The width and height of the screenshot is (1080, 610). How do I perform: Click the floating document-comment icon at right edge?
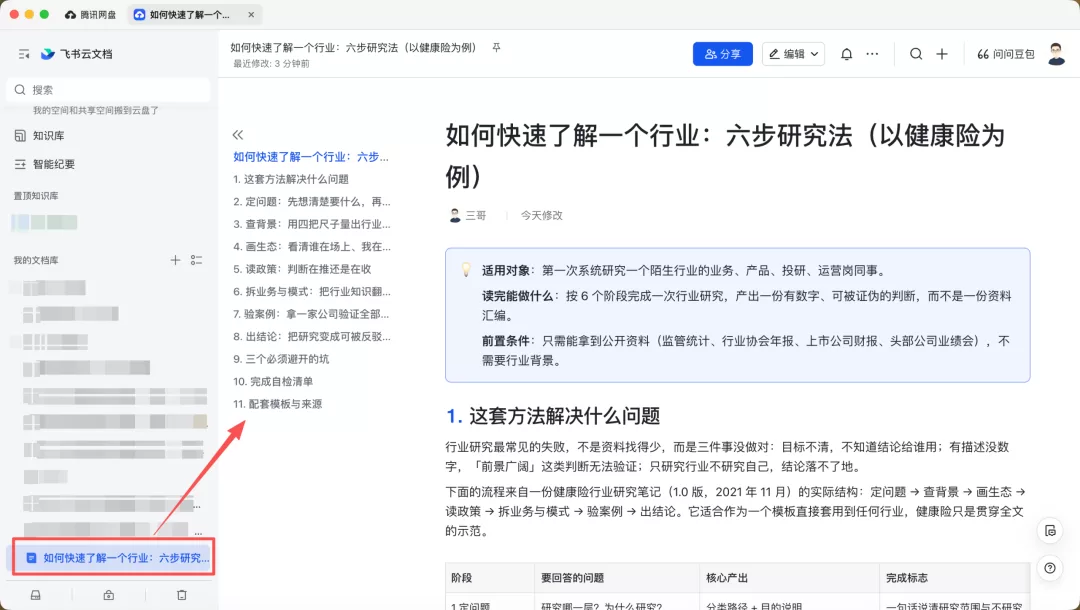tap(1050, 531)
